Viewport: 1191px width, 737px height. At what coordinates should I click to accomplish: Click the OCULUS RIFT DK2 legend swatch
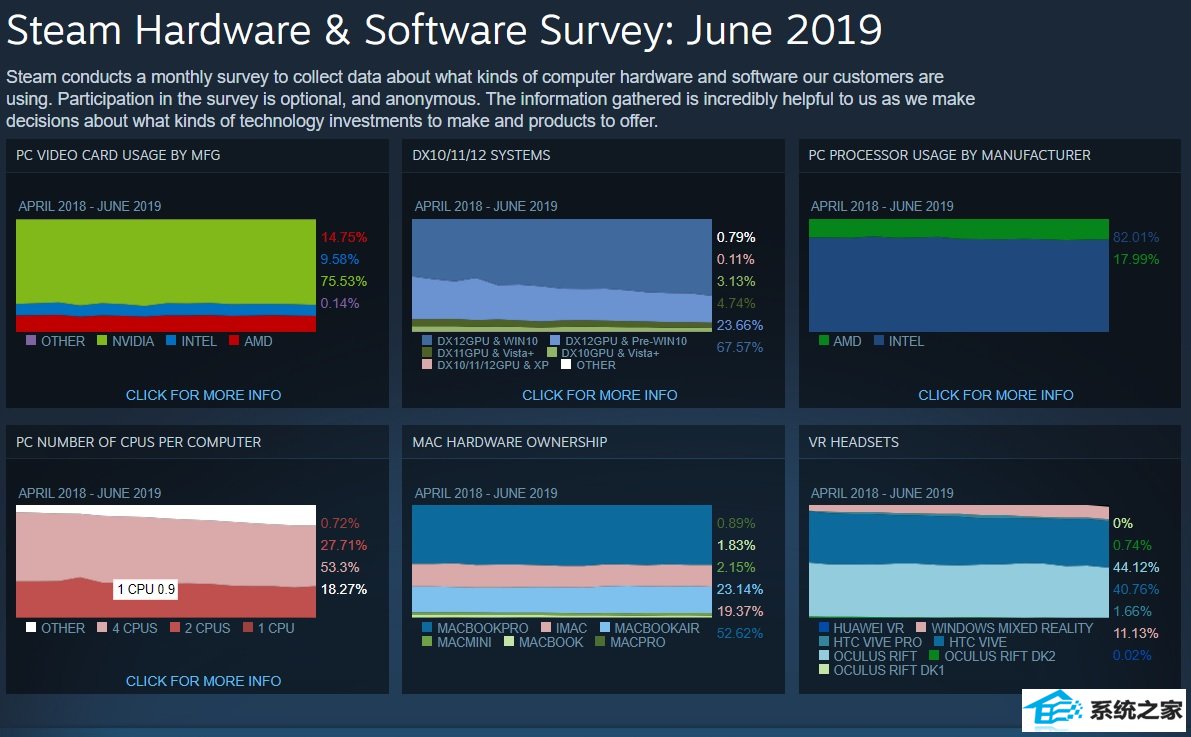click(934, 656)
